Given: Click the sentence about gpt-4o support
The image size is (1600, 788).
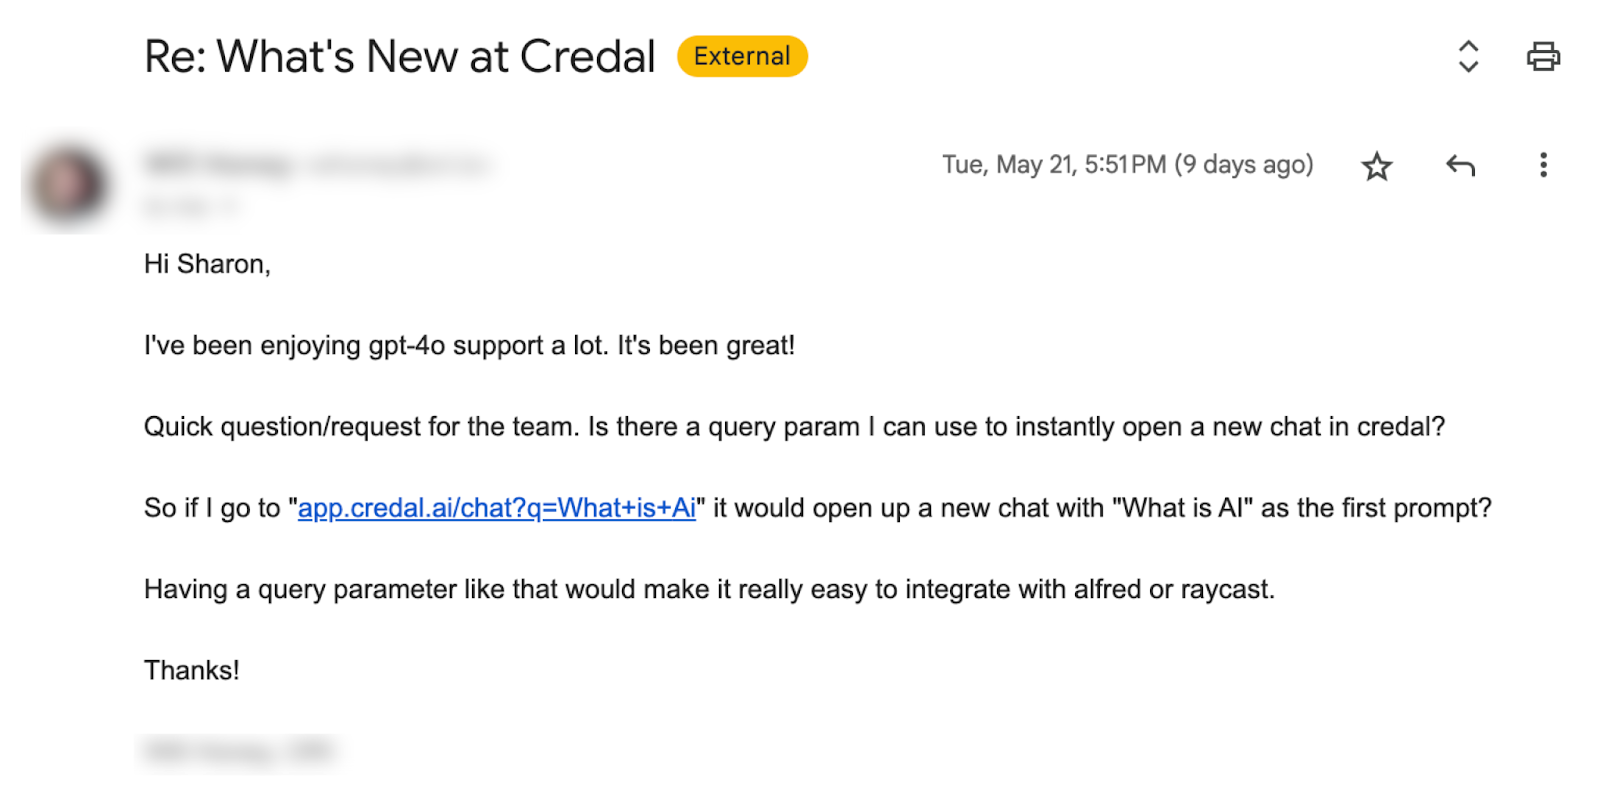Looking at the screenshot, I should point(469,346).
